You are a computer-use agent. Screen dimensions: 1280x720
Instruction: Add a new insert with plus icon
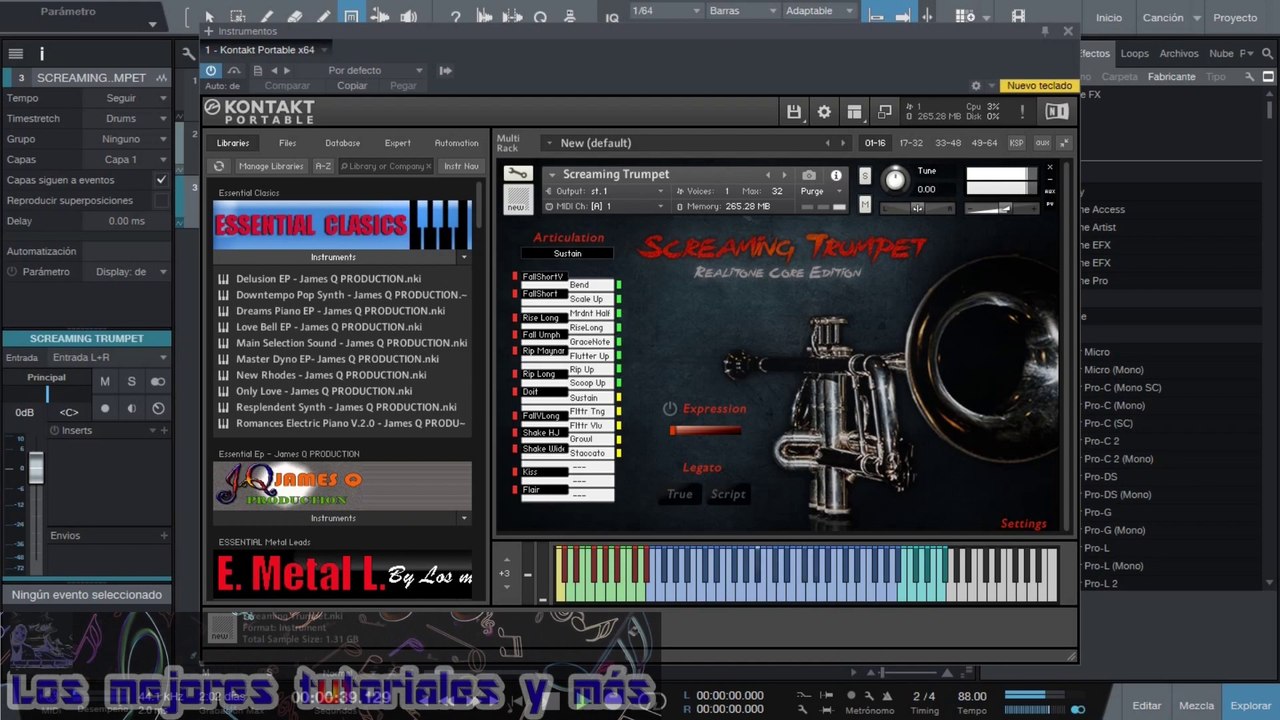click(x=164, y=430)
